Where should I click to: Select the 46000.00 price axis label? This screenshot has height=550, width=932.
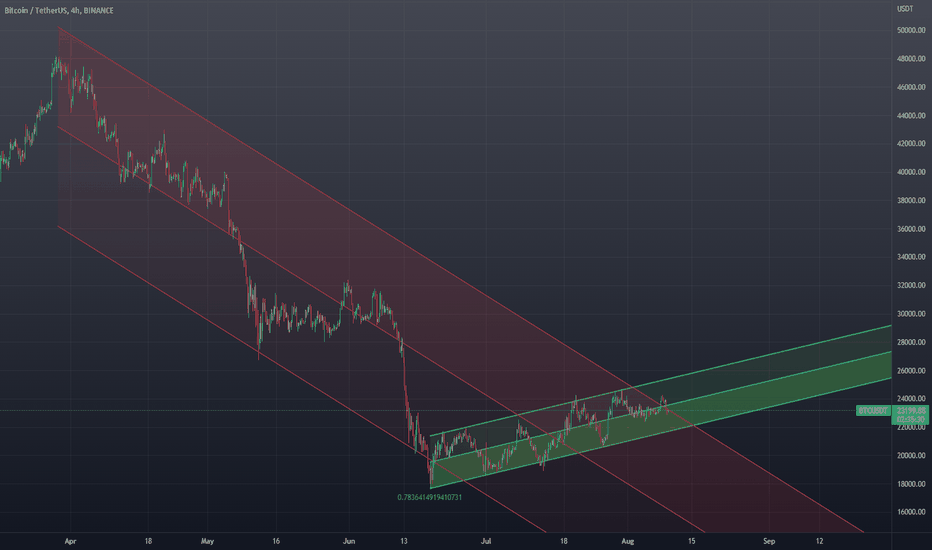coord(911,87)
